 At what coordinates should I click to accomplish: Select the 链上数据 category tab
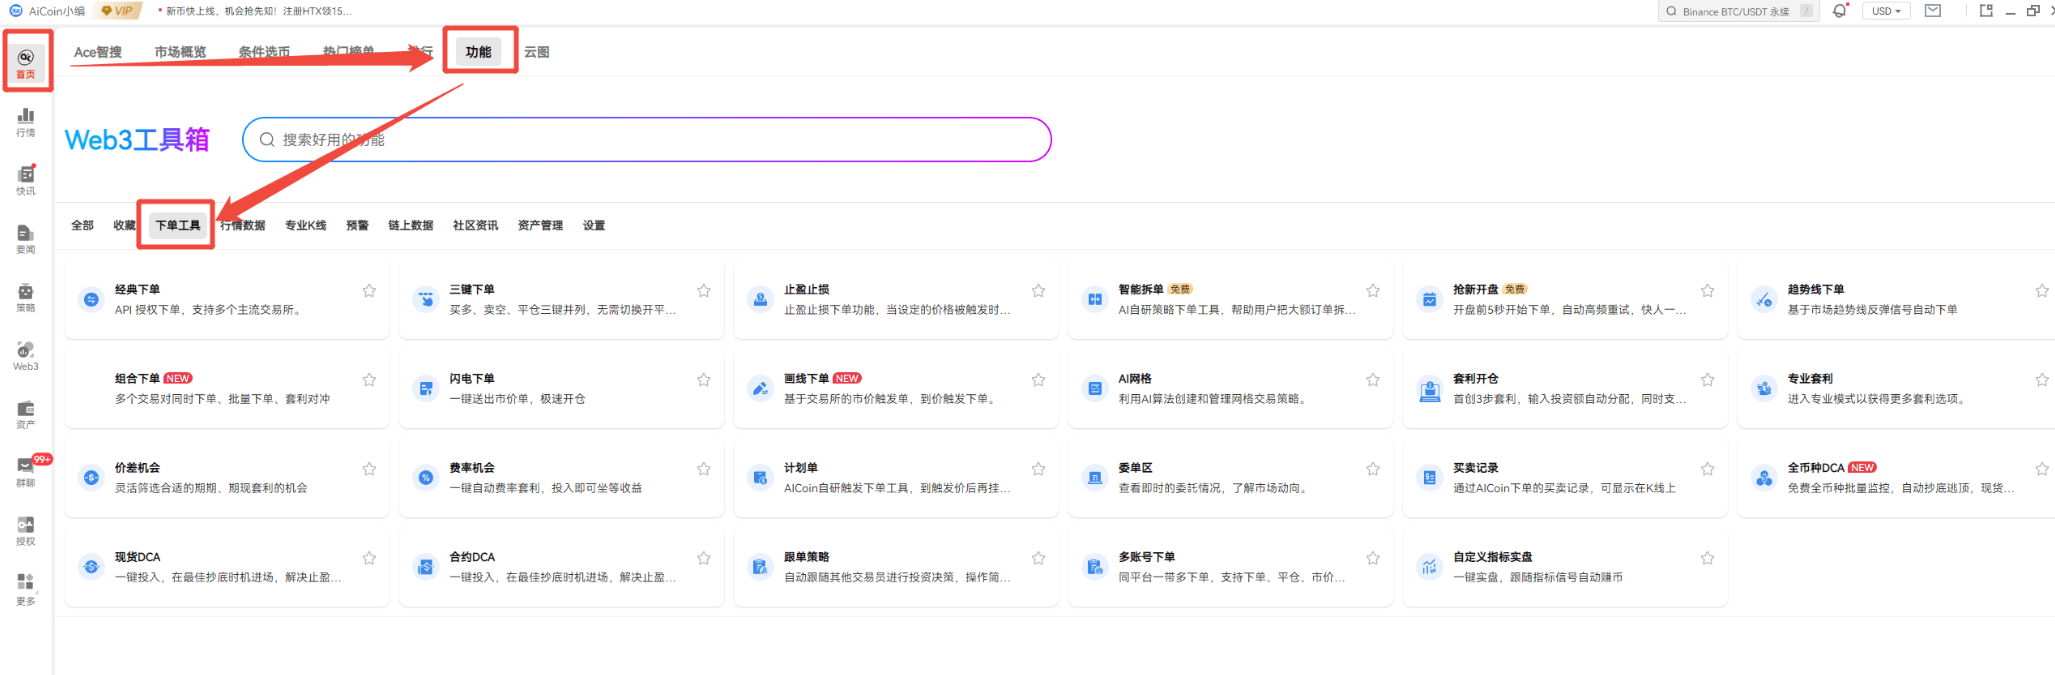(411, 226)
